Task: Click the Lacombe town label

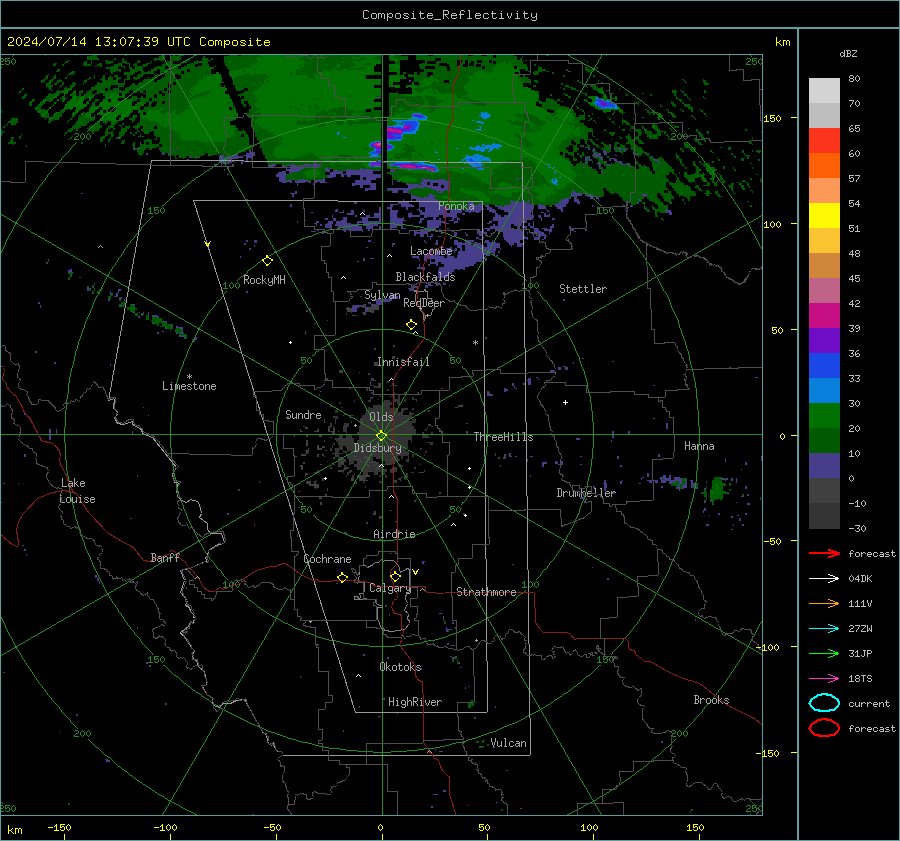Action: pyautogui.click(x=431, y=251)
